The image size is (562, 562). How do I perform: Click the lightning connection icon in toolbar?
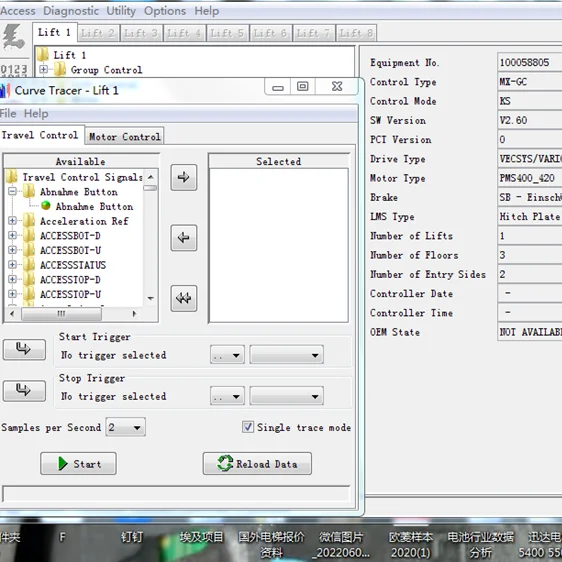pos(13,37)
